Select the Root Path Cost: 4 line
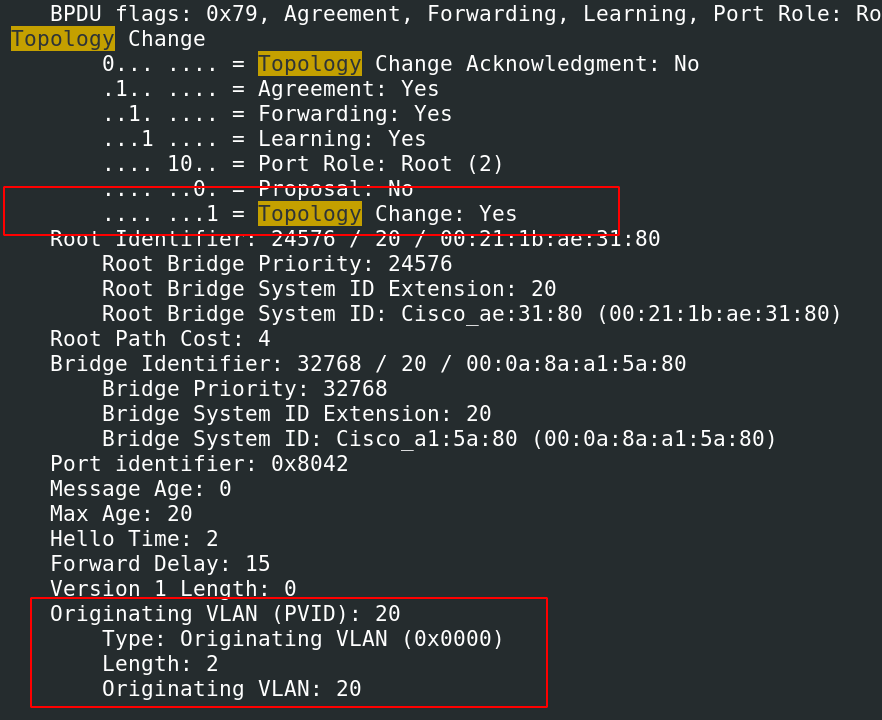Image resolution: width=882 pixels, height=720 pixels. (x=160, y=339)
